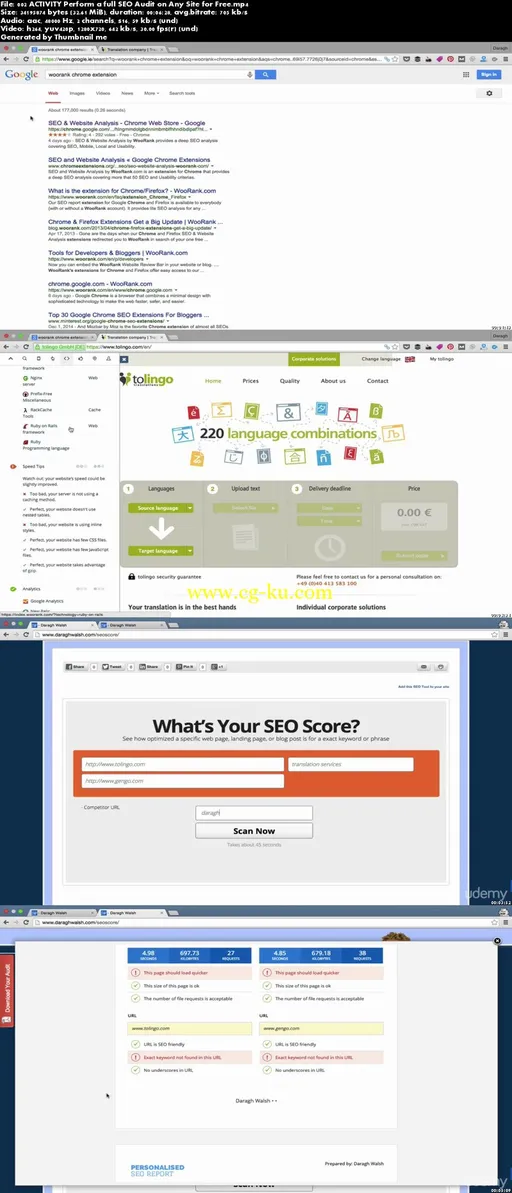Click the Facebook Share button on SEO Score page
This screenshot has height=1193, width=512.
[x=76, y=666]
